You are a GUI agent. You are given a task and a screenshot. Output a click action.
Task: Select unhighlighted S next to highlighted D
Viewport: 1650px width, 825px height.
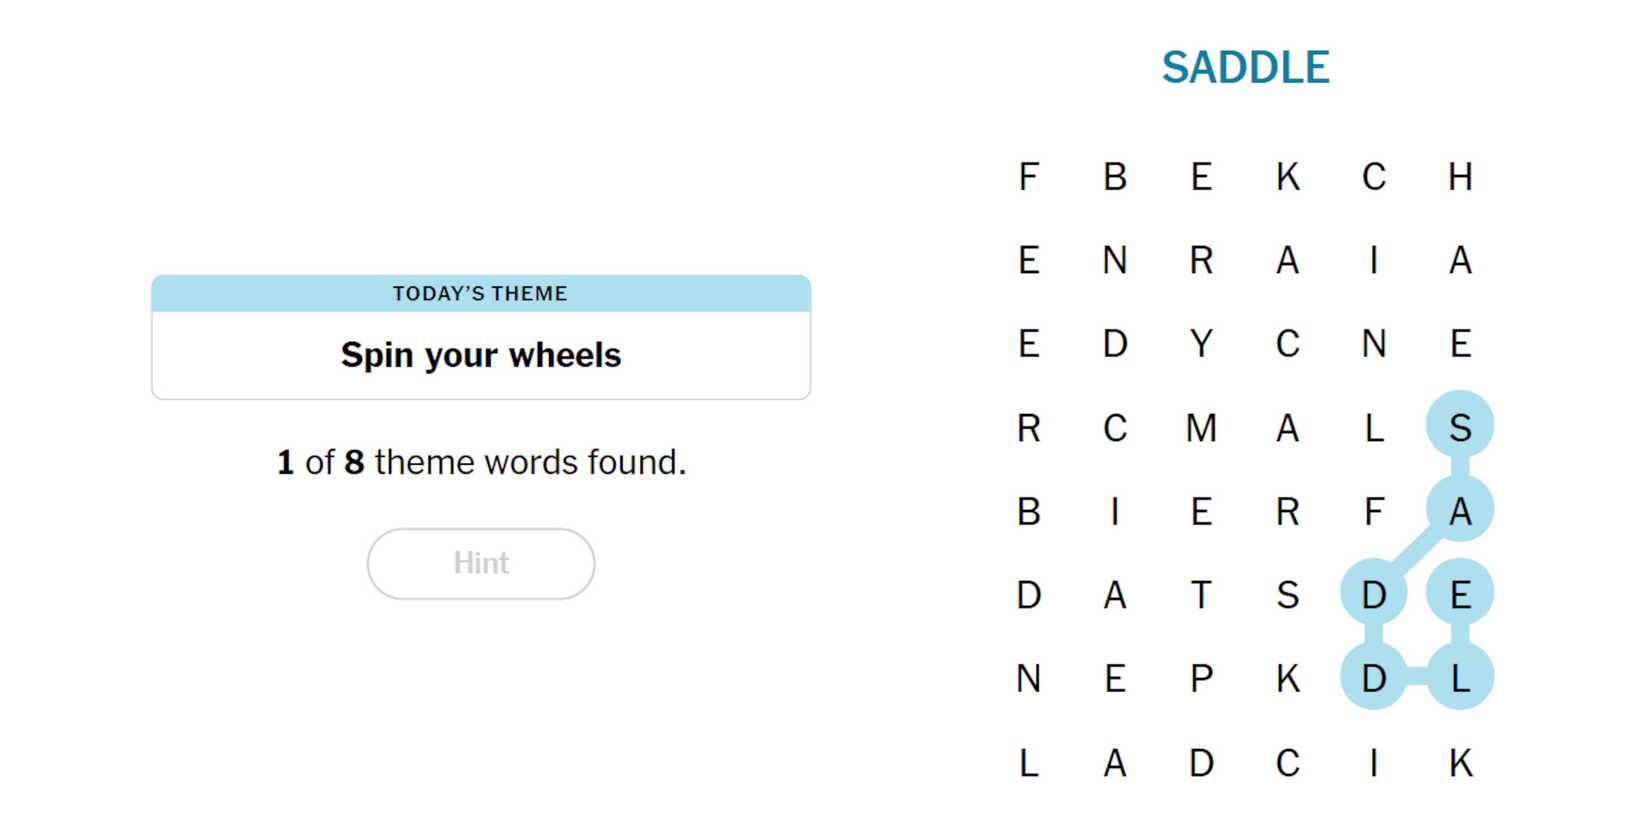click(1288, 595)
